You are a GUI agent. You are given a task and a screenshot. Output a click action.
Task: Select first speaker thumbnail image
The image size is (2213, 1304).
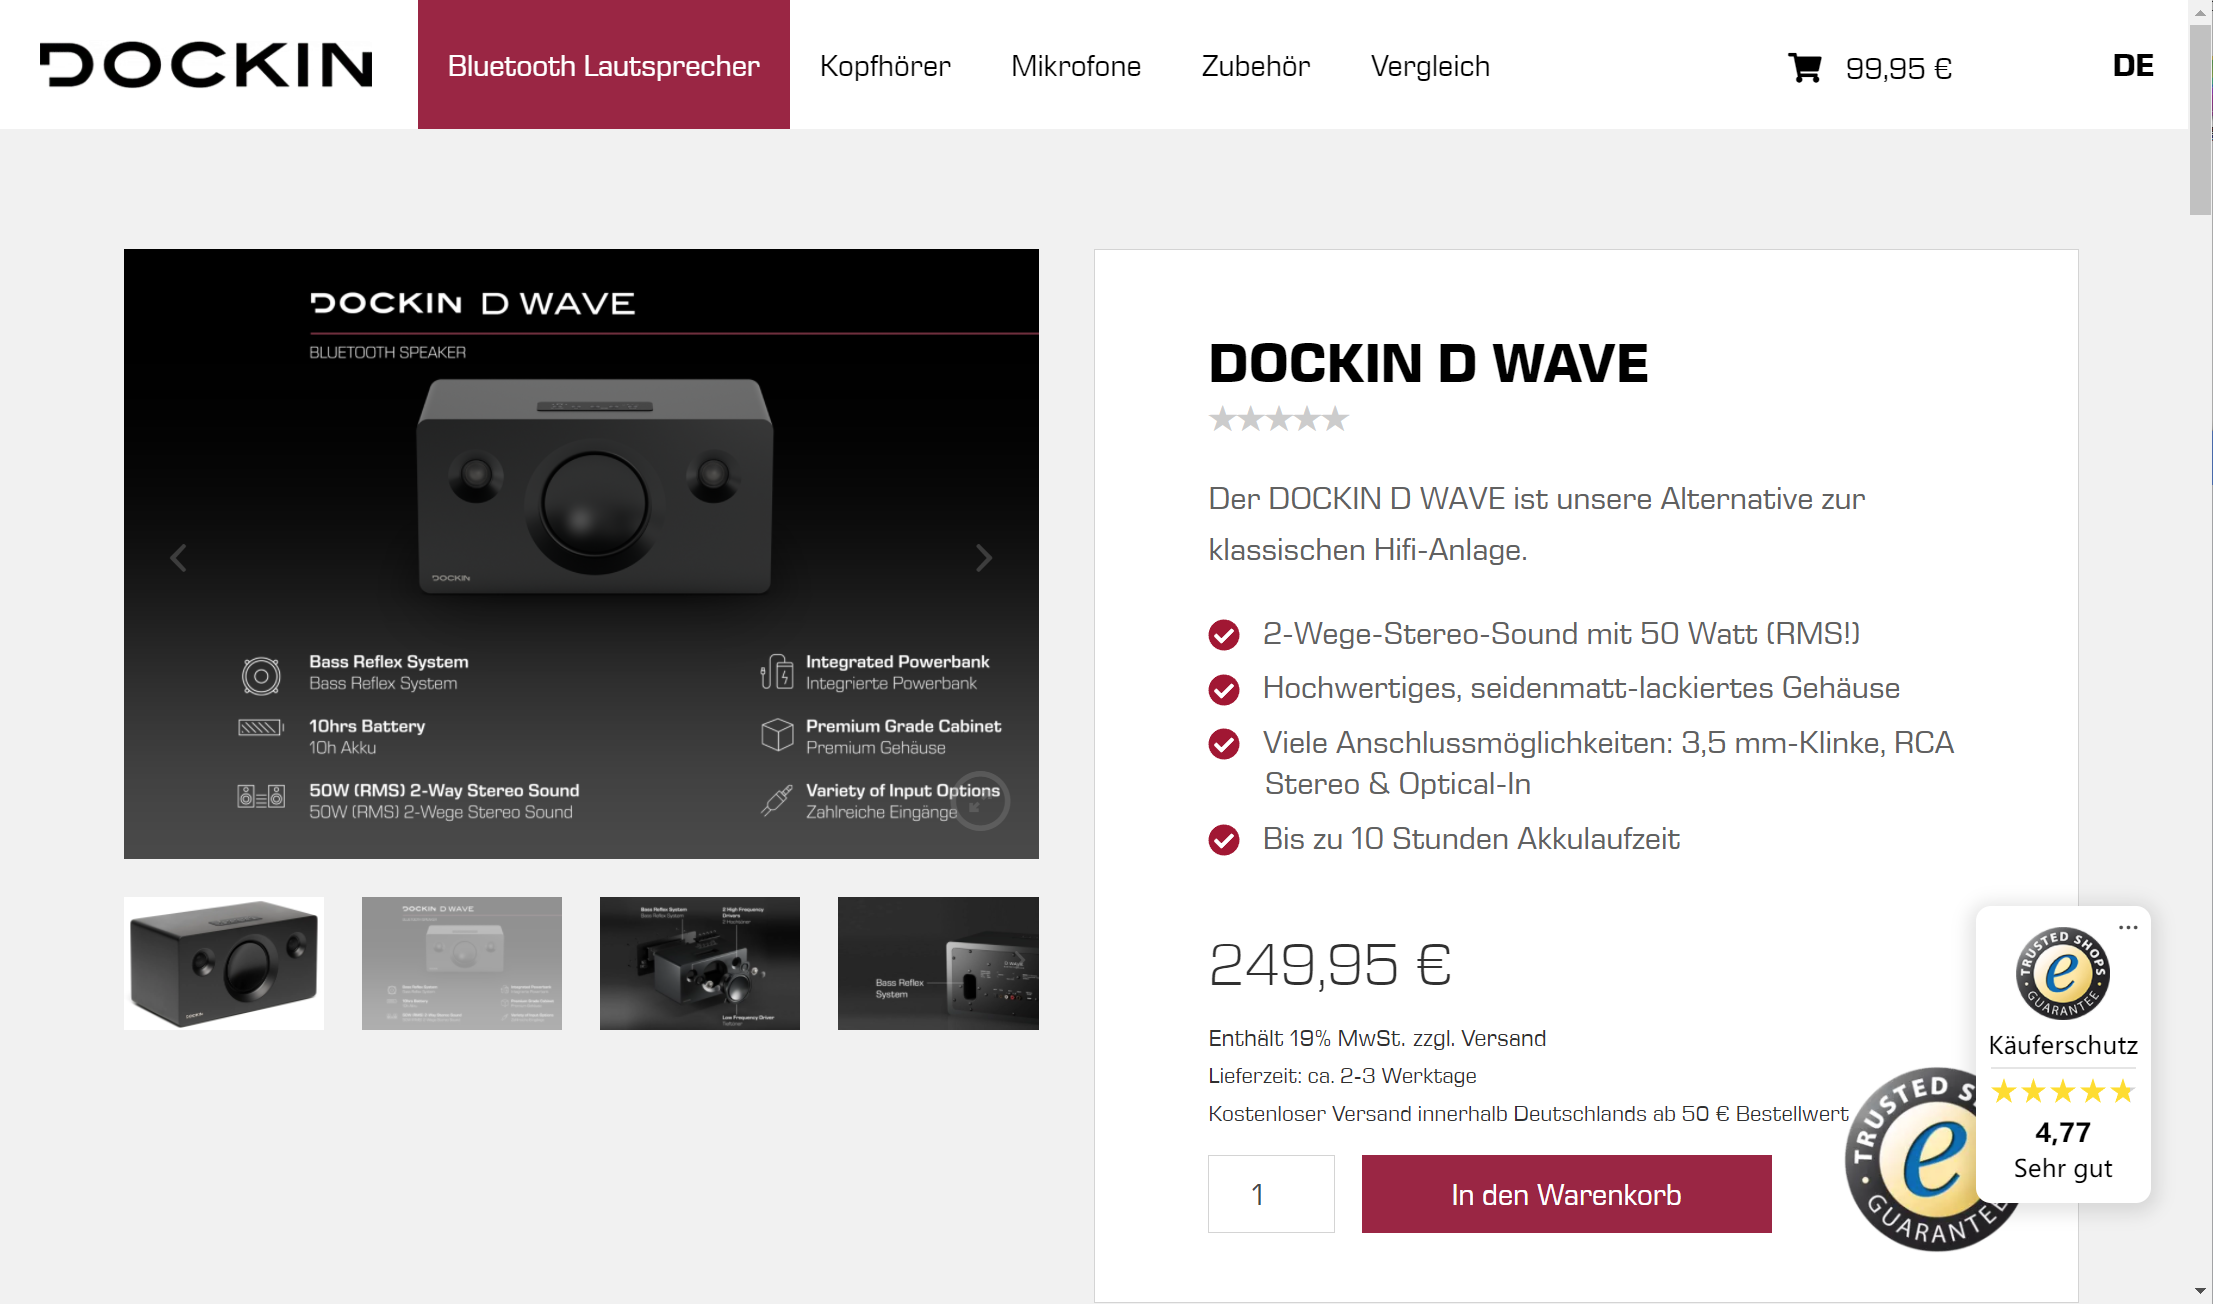click(x=224, y=963)
